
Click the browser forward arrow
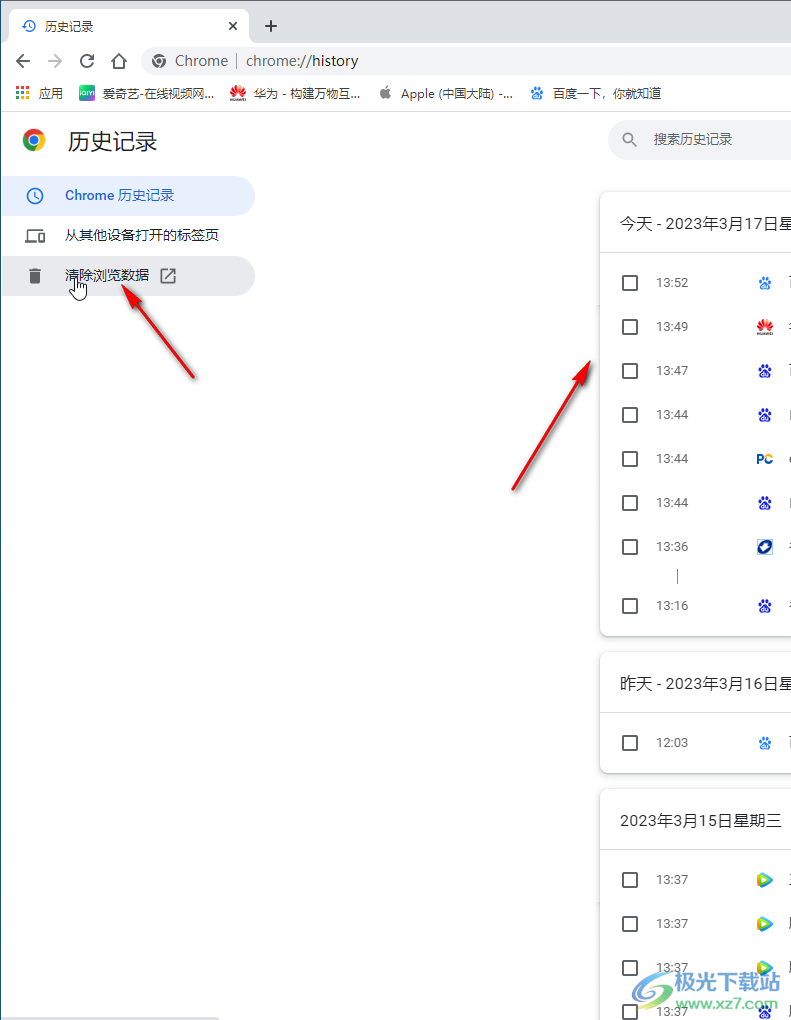55,61
